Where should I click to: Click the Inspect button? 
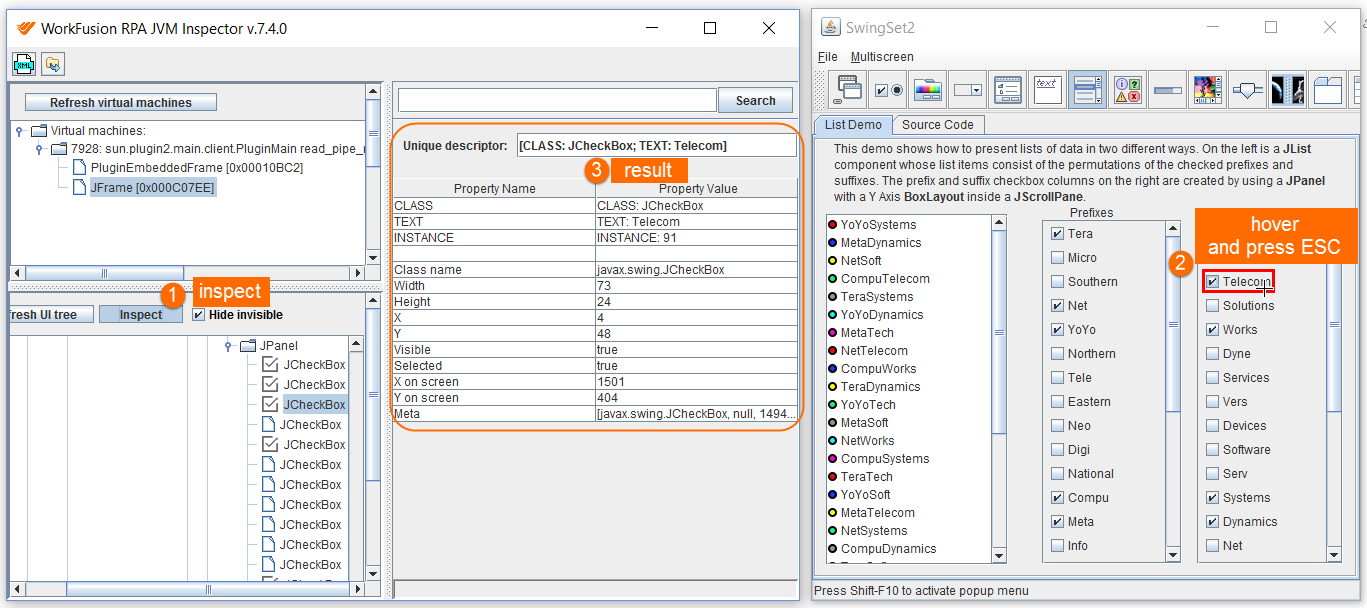140,315
